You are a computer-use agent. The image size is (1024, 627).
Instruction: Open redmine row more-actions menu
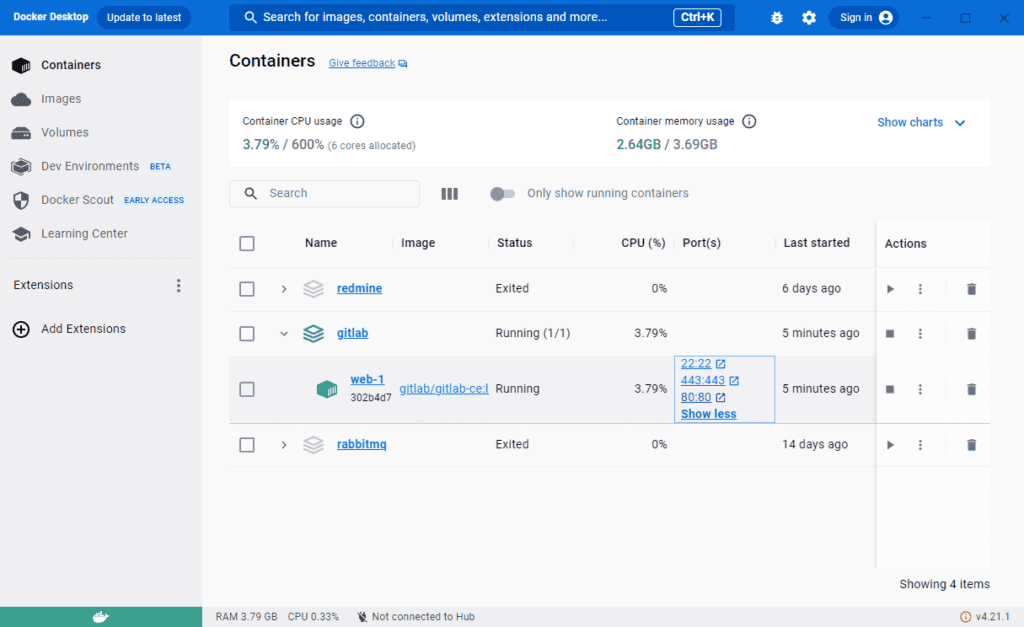coord(920,289)
